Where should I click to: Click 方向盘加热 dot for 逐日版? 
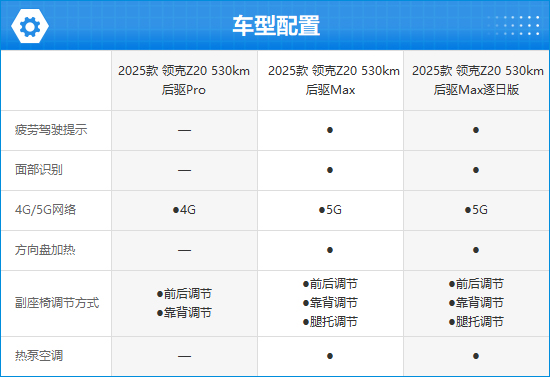476,250
